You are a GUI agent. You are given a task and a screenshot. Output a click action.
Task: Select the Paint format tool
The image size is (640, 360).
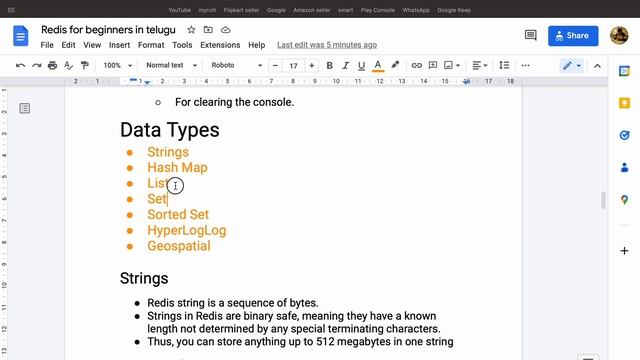click(x=84, y=65)
